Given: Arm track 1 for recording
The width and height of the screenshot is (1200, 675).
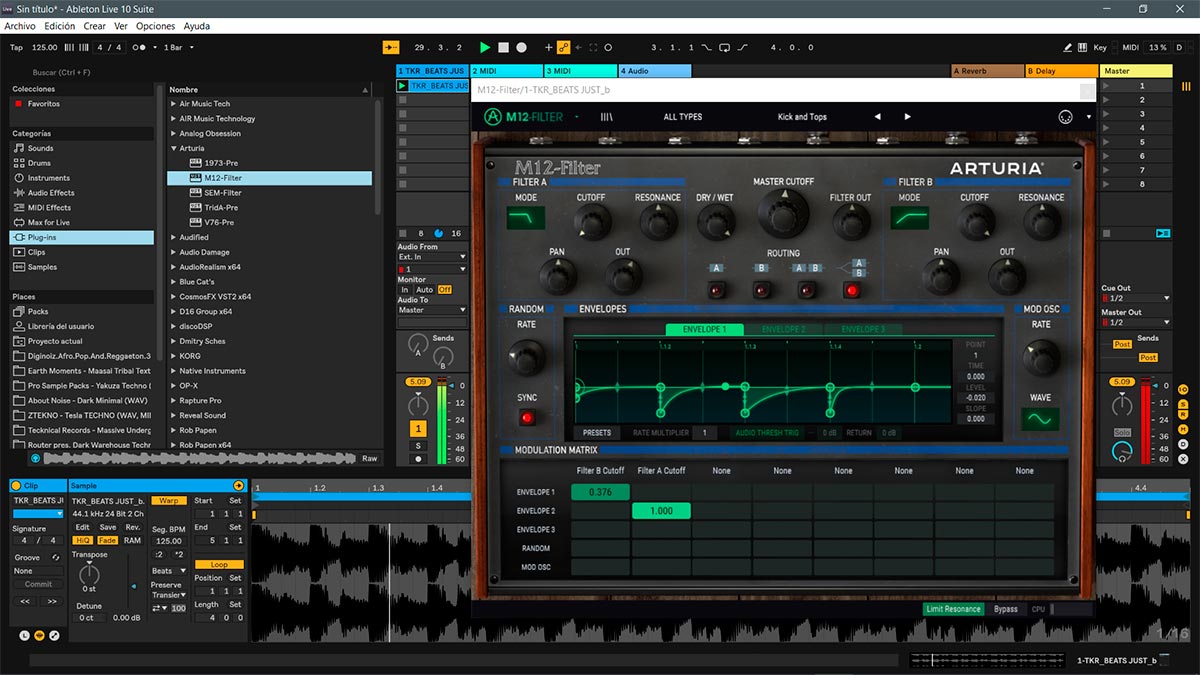Looking at the screenshot, I should 418,458.
